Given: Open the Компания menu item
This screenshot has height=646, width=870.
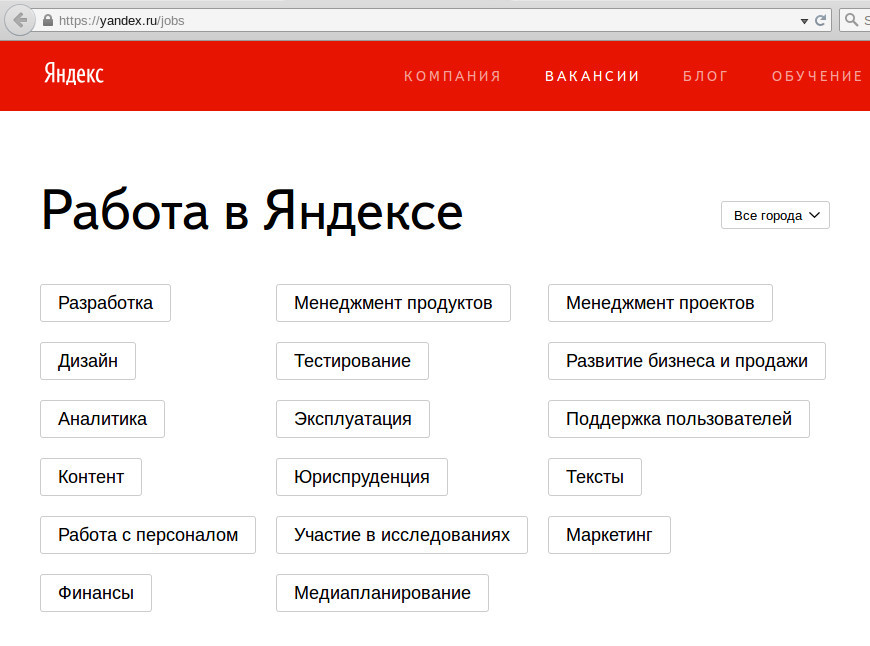Looking at the screenshot, I should pos(452,76).
